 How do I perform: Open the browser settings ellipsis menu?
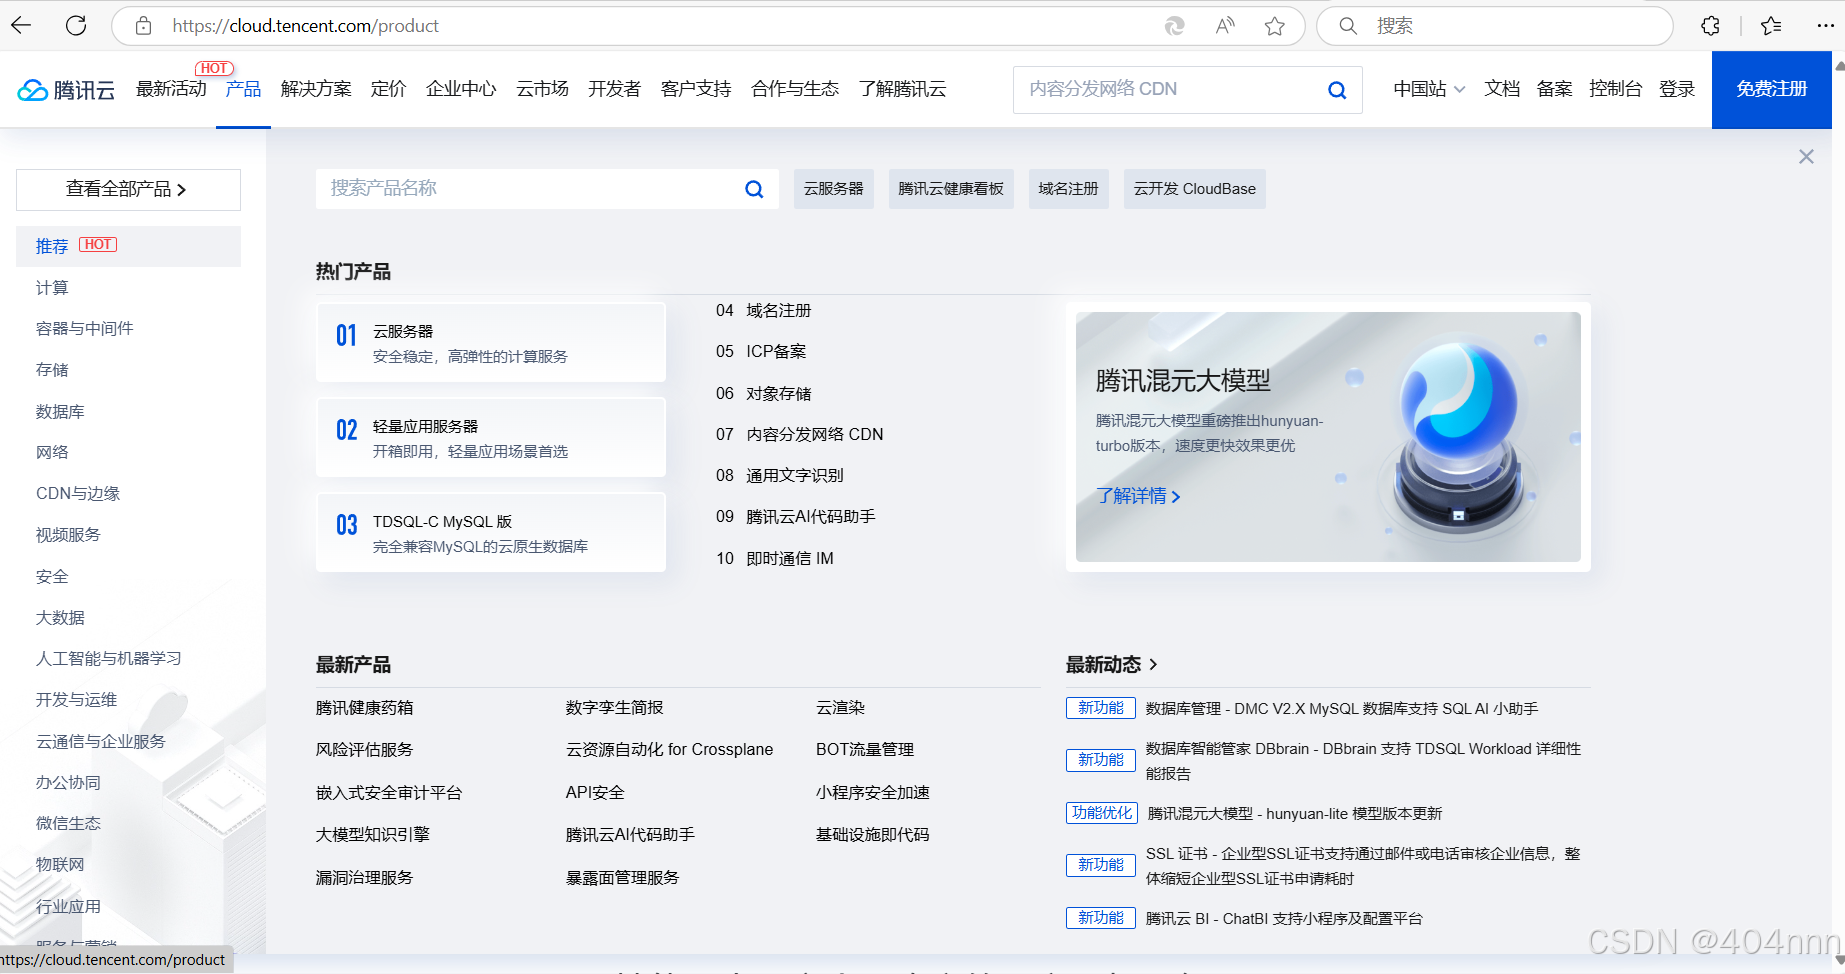(1825, 26)
